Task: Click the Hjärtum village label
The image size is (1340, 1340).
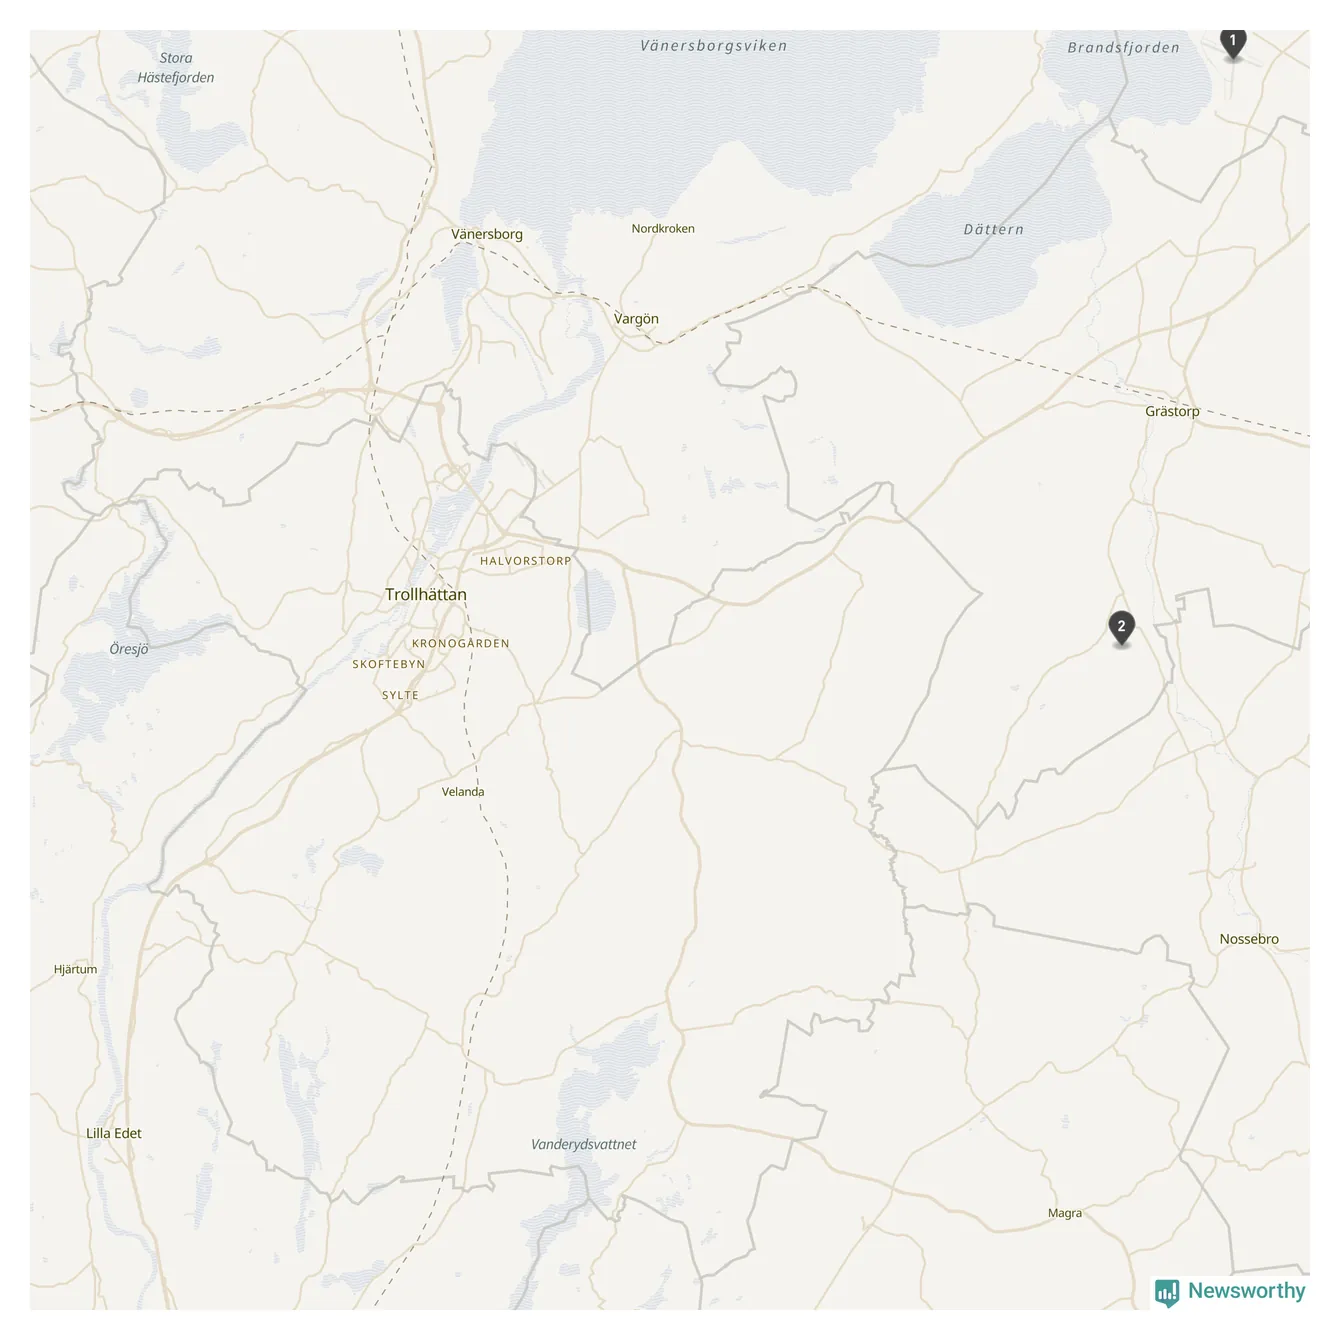Action: point(76,969)
